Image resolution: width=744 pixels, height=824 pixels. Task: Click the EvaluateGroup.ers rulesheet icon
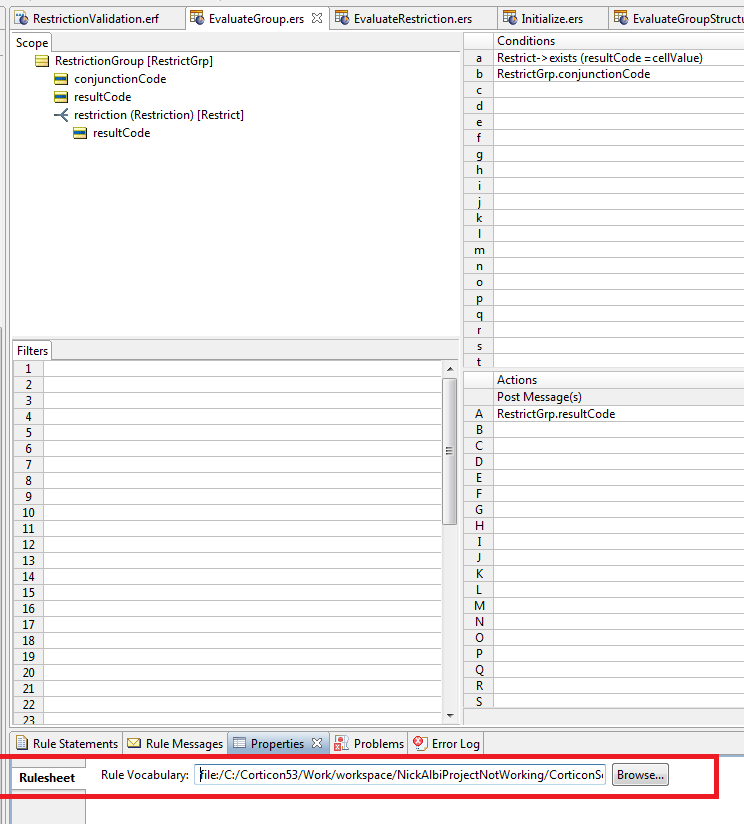click(x=197, y=18)
